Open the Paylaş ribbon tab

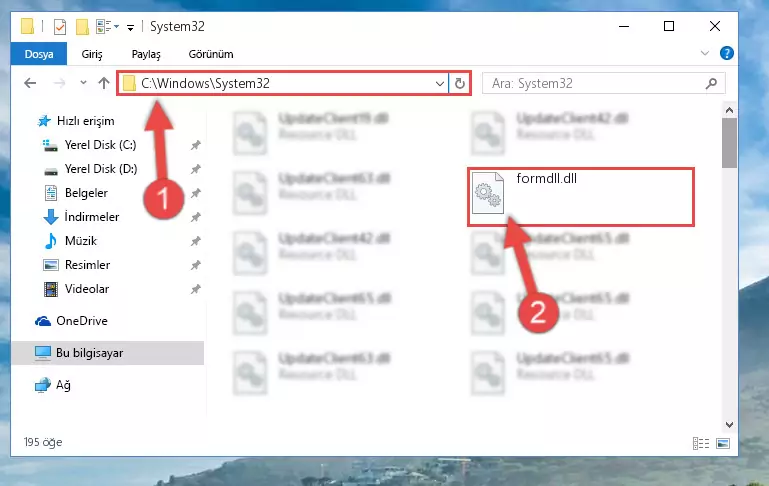coord(146,54)
